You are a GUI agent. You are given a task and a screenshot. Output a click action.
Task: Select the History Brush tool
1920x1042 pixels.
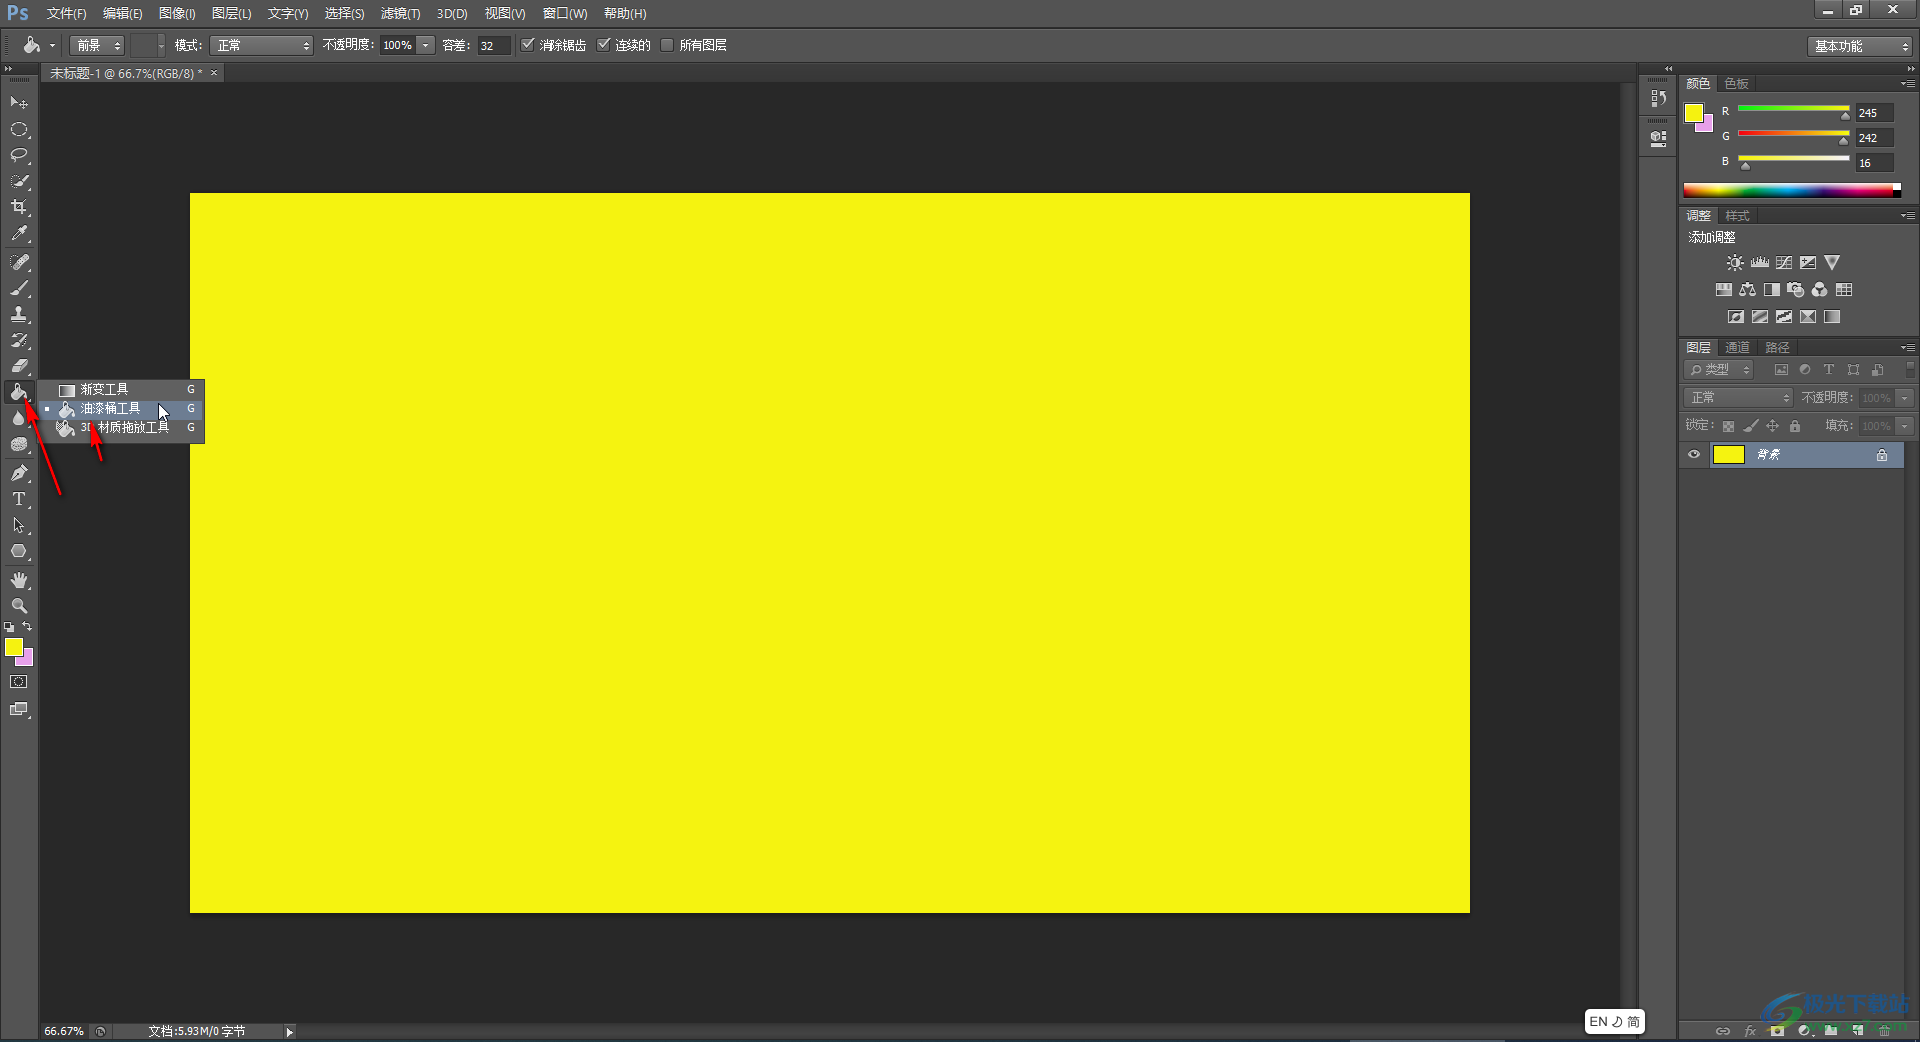coord(19,340)
